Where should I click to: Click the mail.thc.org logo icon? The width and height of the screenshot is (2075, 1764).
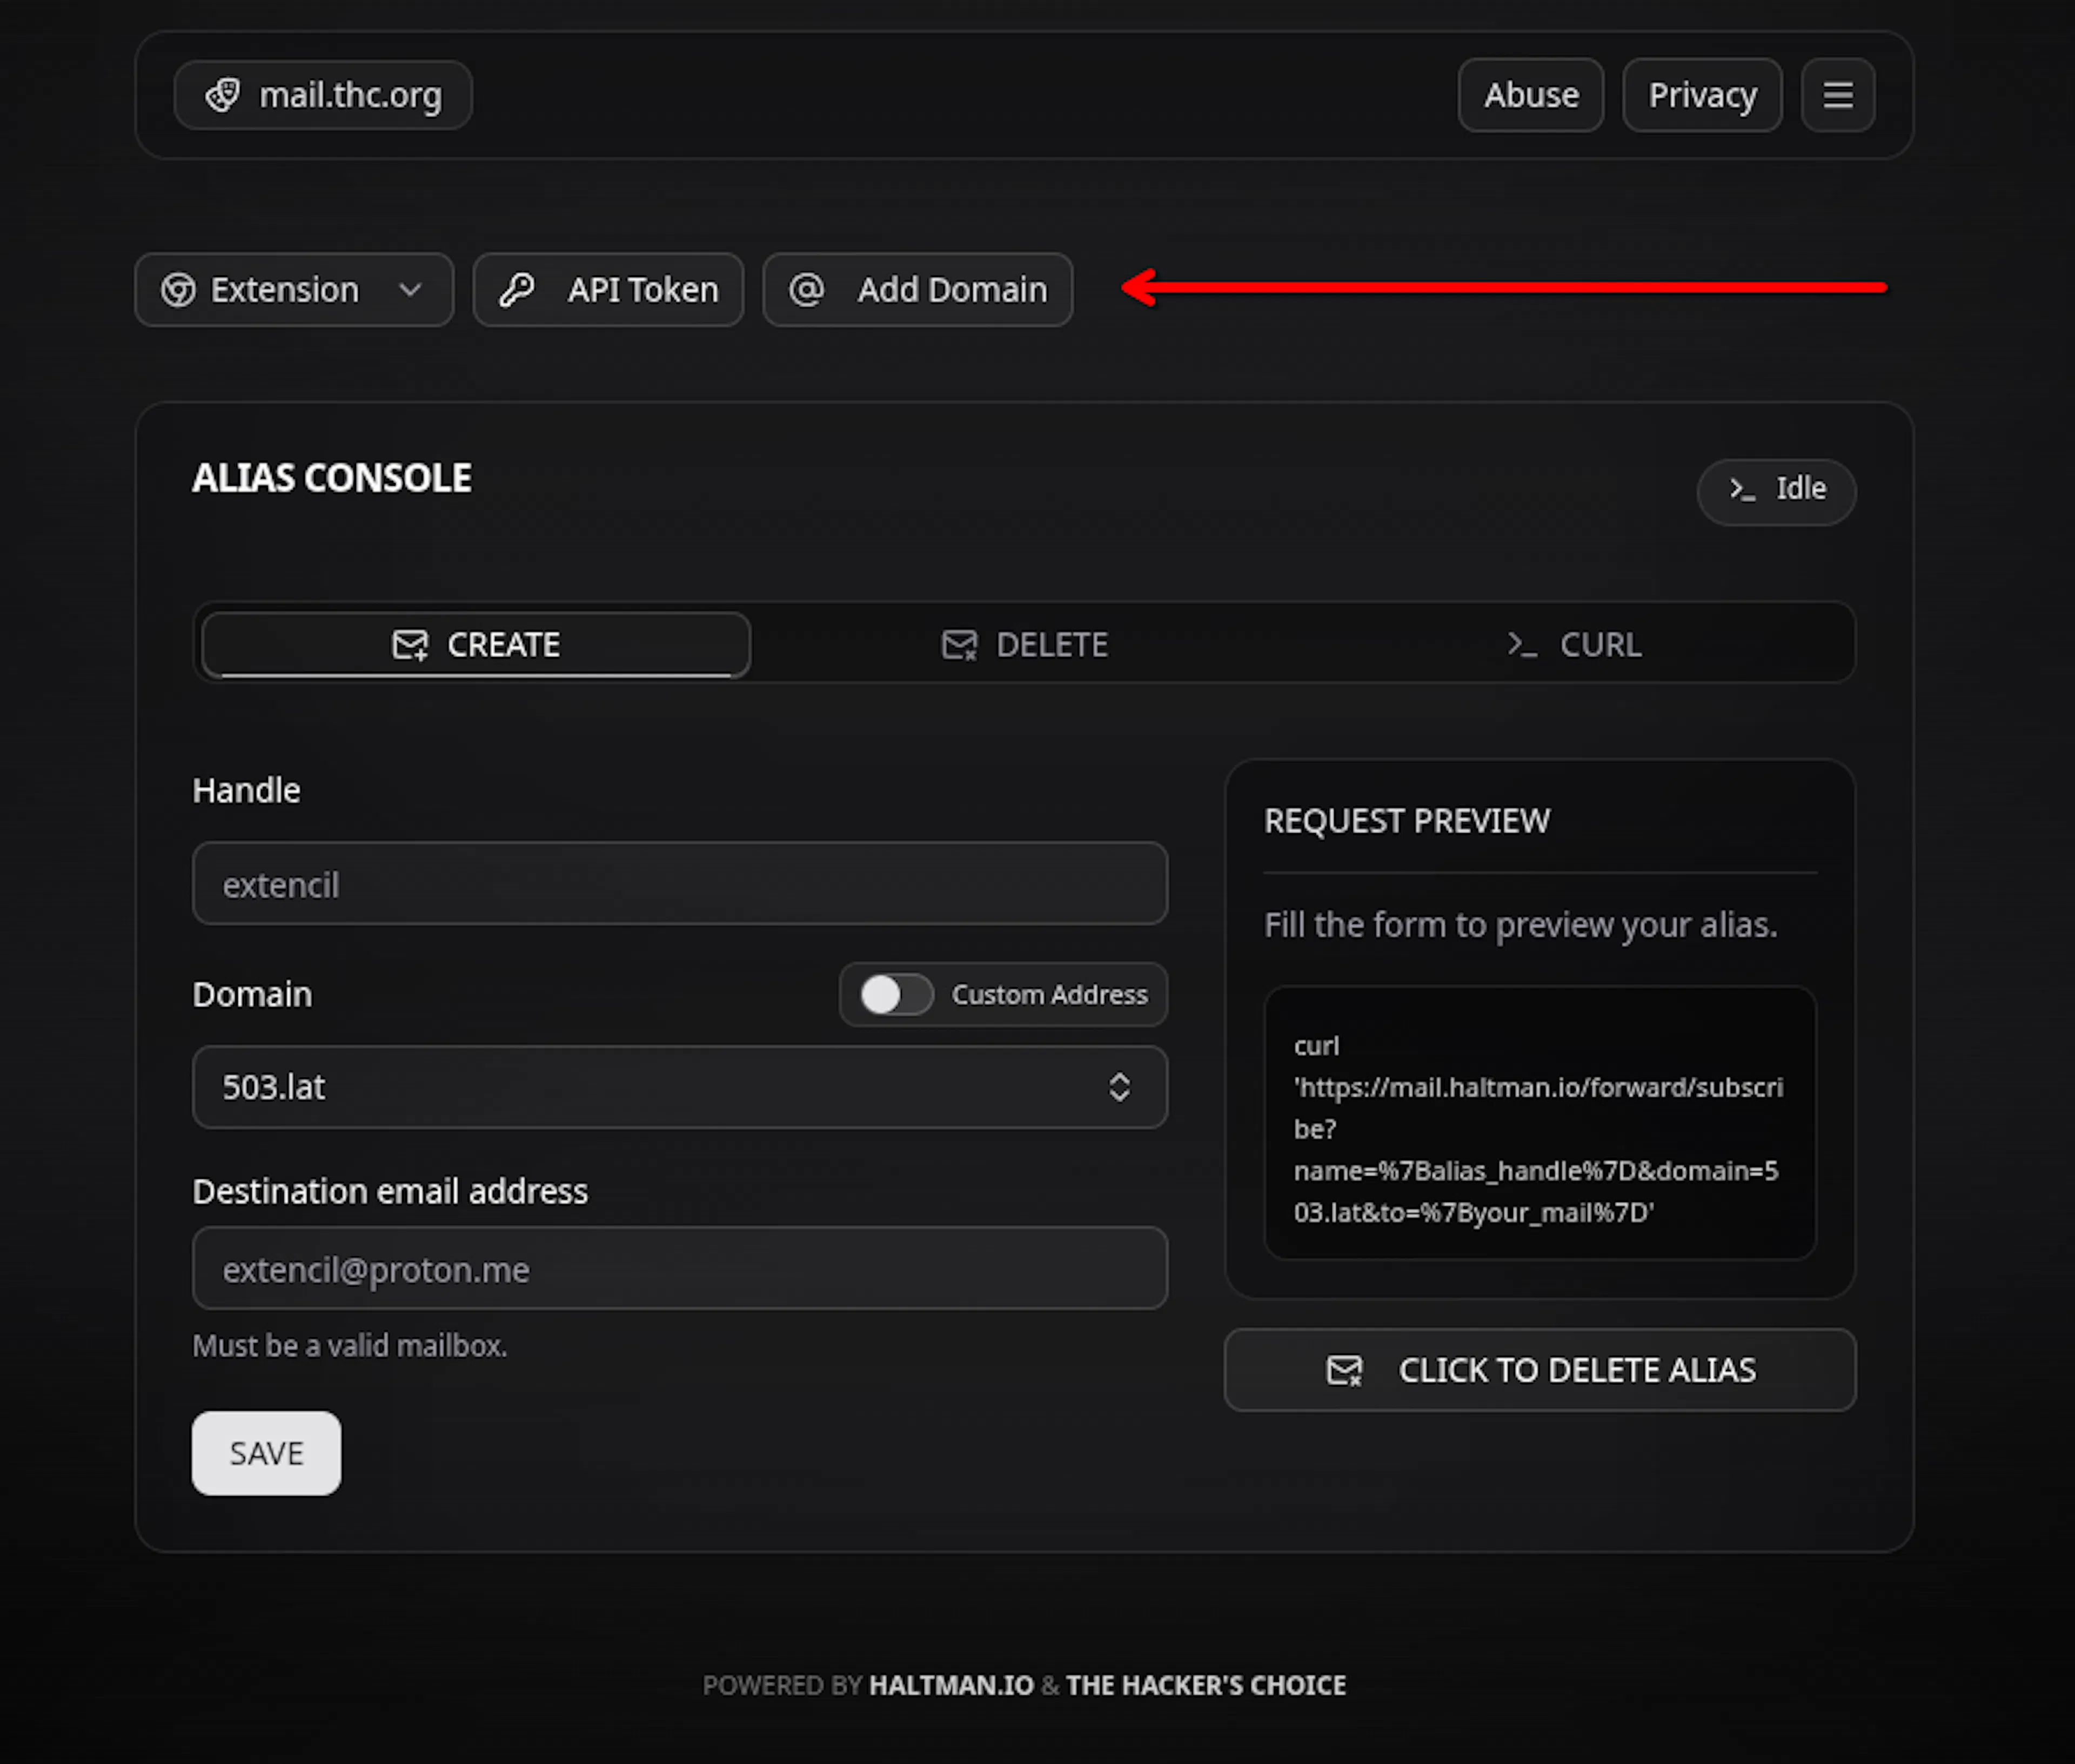222,95
